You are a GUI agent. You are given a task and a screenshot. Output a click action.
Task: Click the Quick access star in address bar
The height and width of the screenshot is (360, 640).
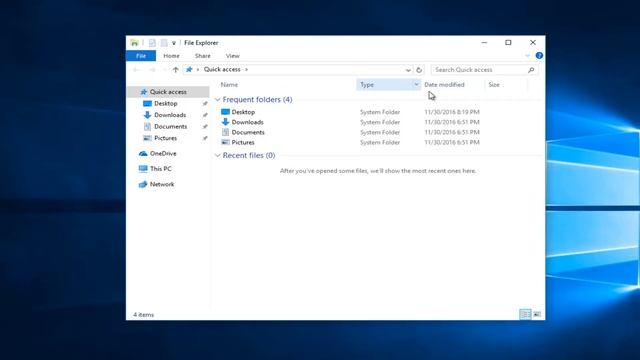pyautogui.click(x=189, y=70)
